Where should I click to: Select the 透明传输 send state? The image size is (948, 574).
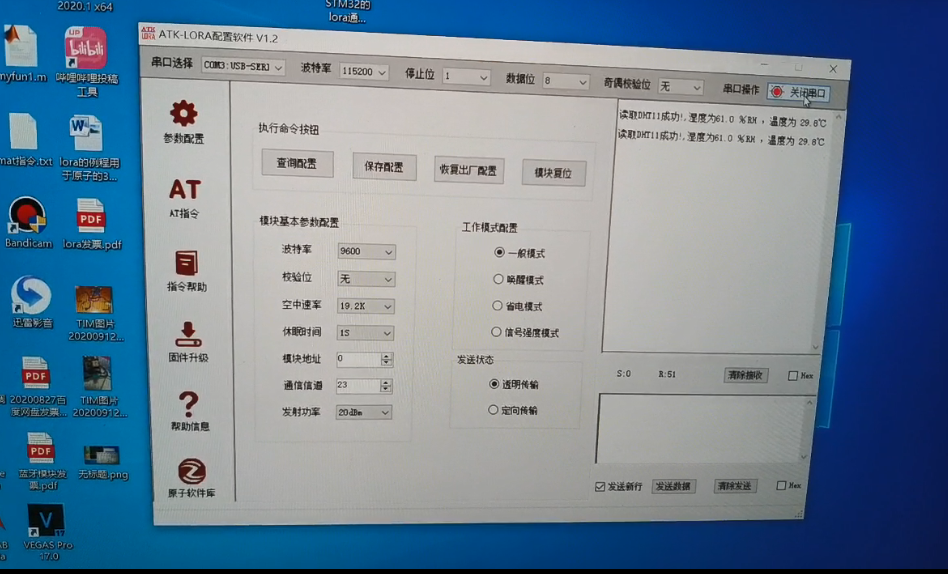[x=494, y=383]
